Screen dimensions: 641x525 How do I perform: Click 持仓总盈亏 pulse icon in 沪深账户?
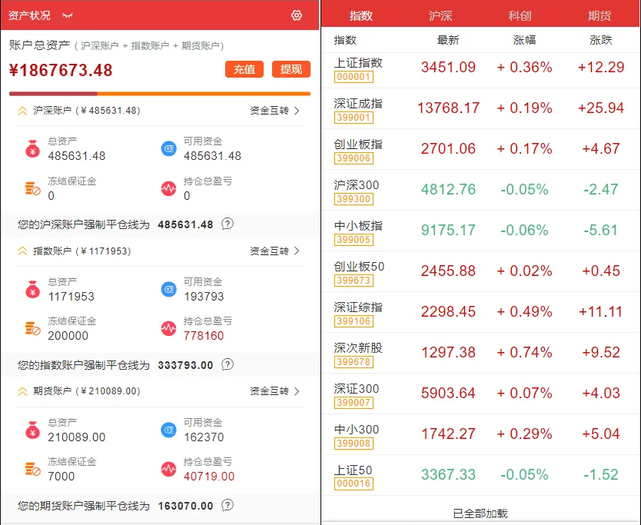click(x=168, y=187)
